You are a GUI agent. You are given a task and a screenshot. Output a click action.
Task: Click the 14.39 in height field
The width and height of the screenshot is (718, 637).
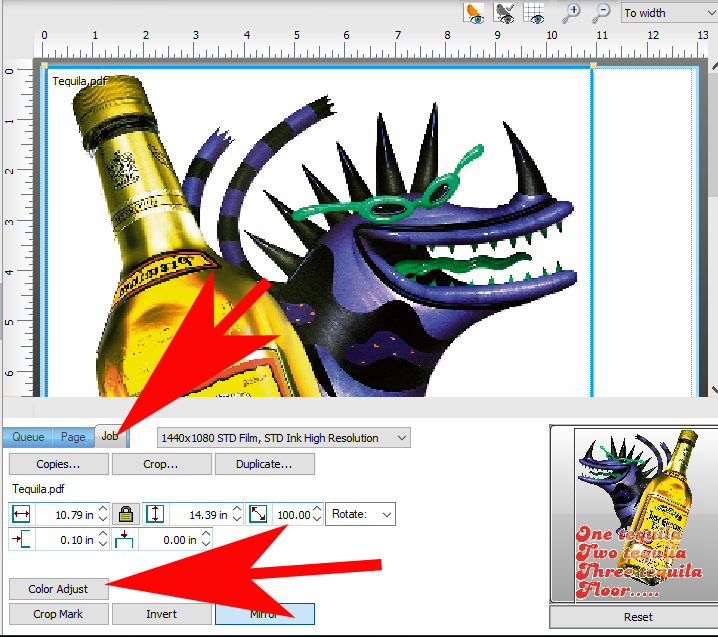coord(201,515)
